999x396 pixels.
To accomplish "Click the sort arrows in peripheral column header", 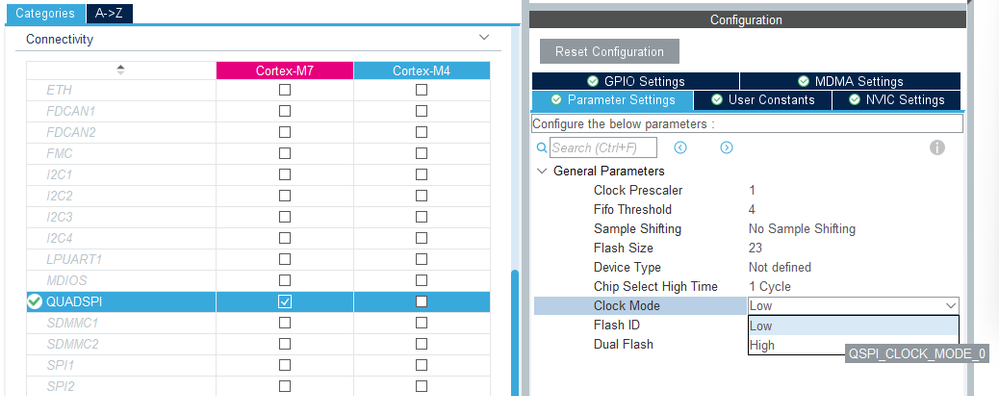I will coord(120,70).
